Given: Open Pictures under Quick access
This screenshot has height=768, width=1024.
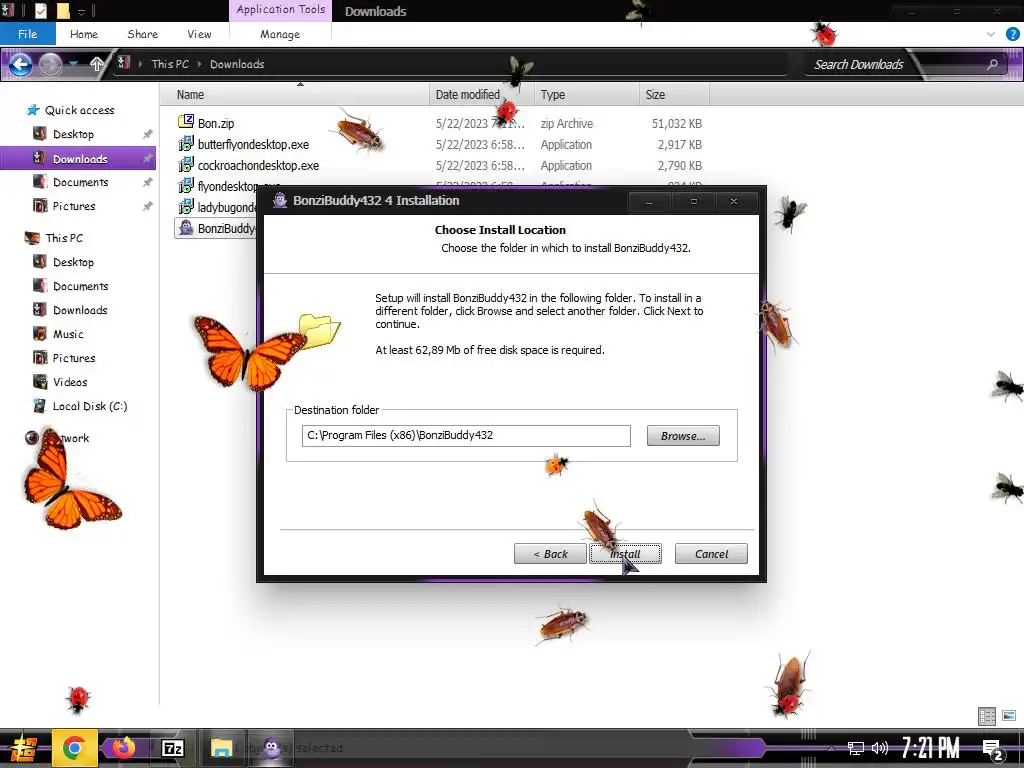Looking at the screenshot, I should [74, 206].
